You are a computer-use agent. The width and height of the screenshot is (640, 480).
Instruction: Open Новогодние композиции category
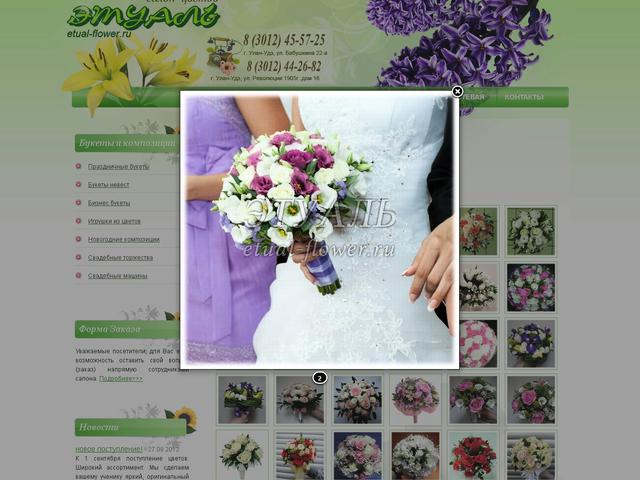tap(123, 239)
